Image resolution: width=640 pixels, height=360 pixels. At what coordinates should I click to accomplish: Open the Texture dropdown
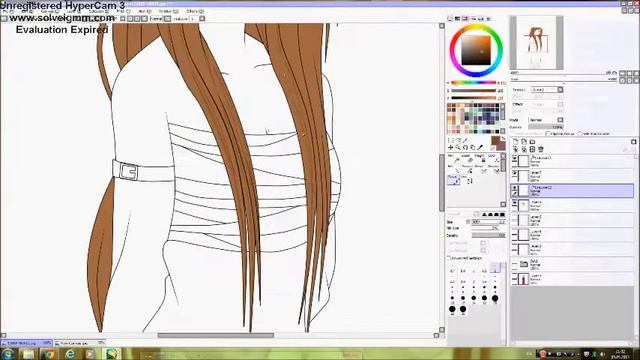[547, 89]
